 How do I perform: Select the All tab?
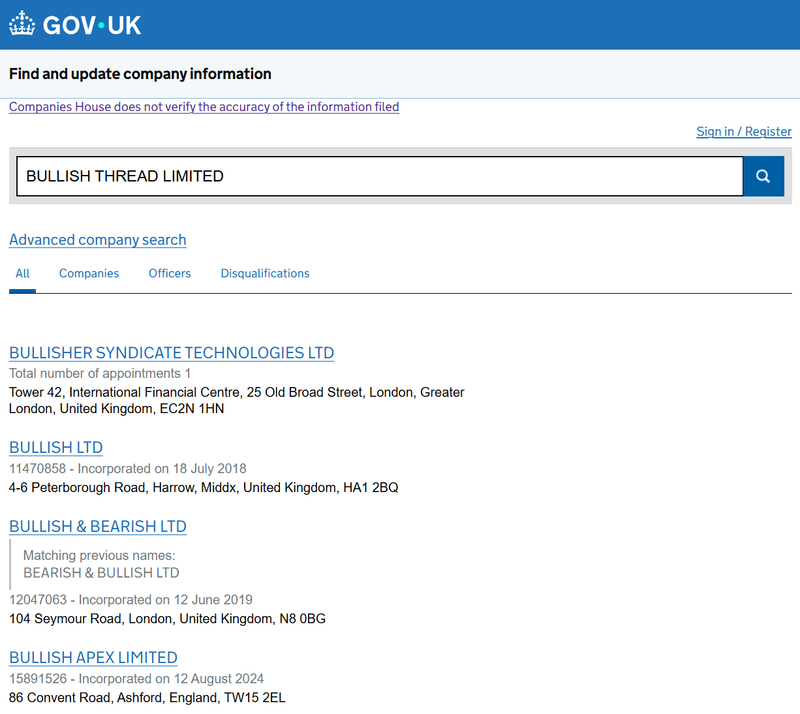(x=22, y=274)
